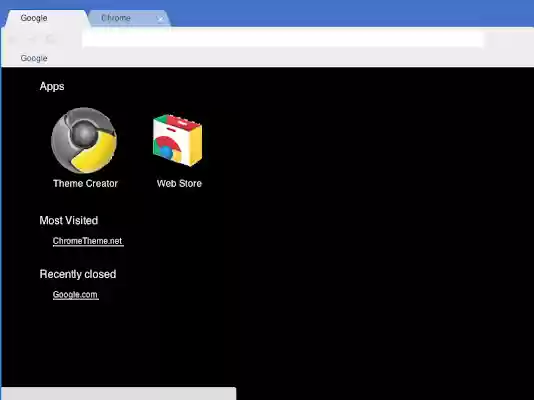
Task: Open the Google.com recently closed link
Action: click(76, 295)
